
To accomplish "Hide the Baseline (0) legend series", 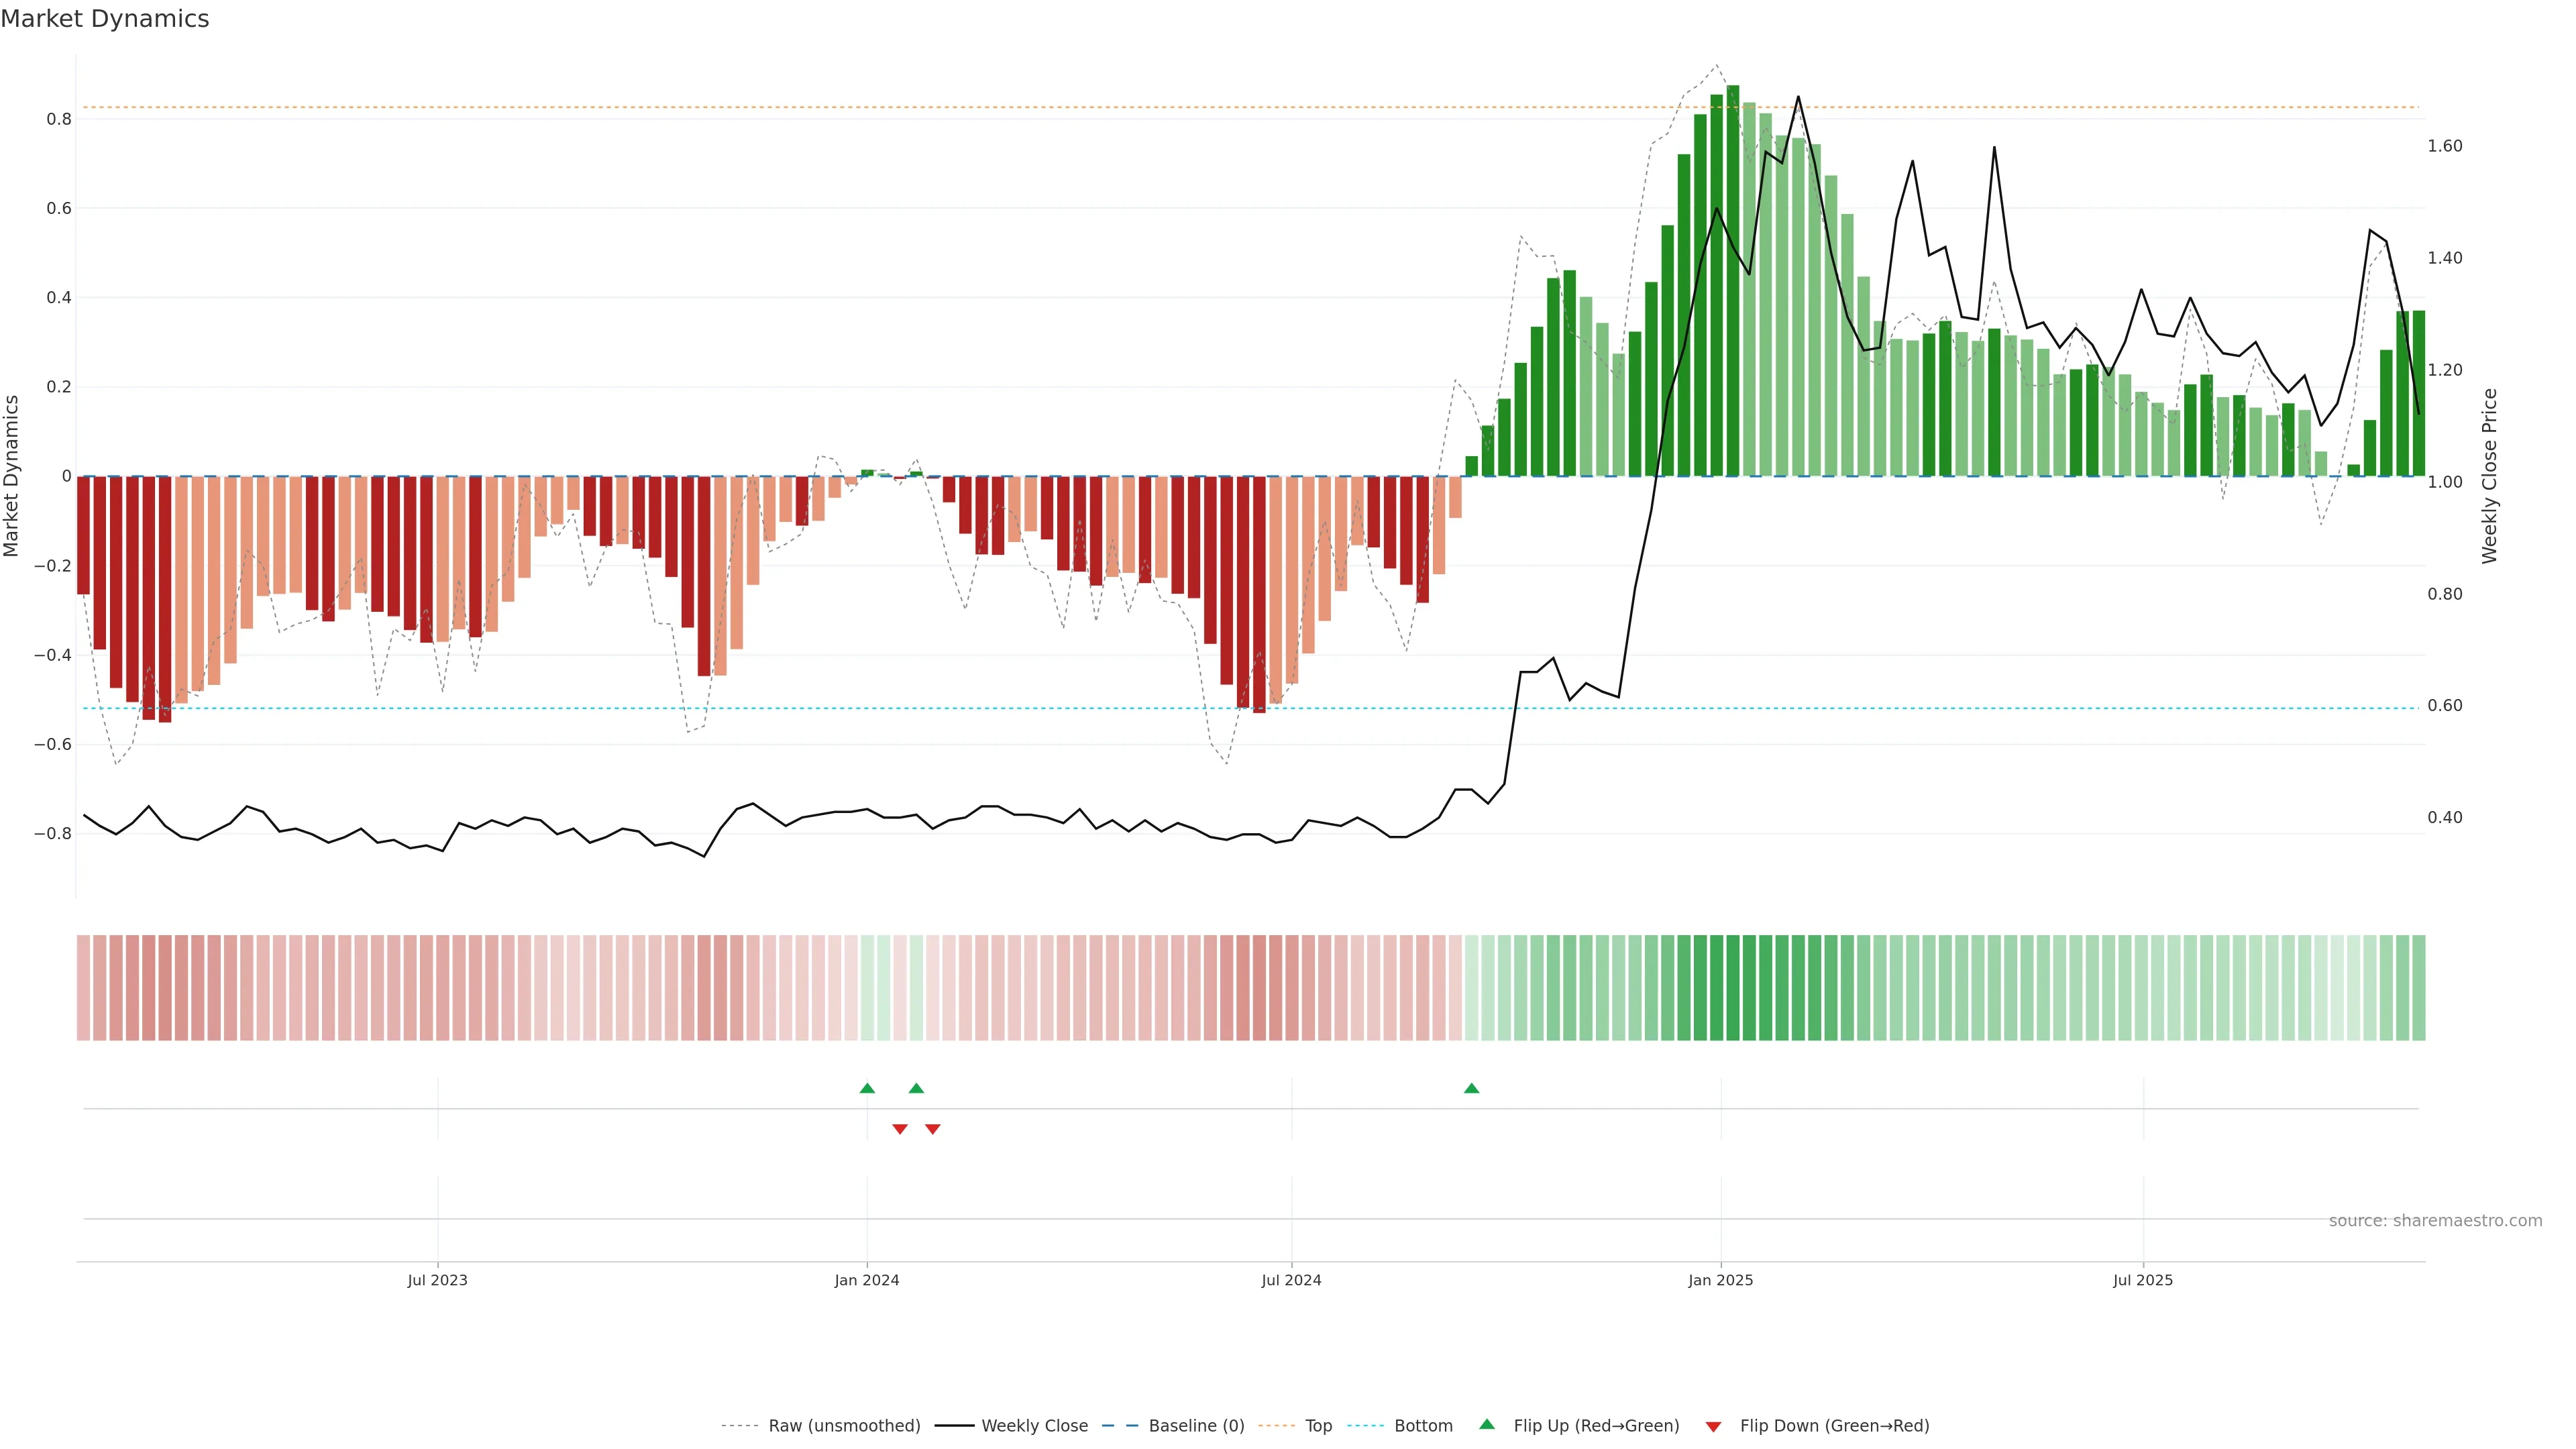I will (1196, 1426).
